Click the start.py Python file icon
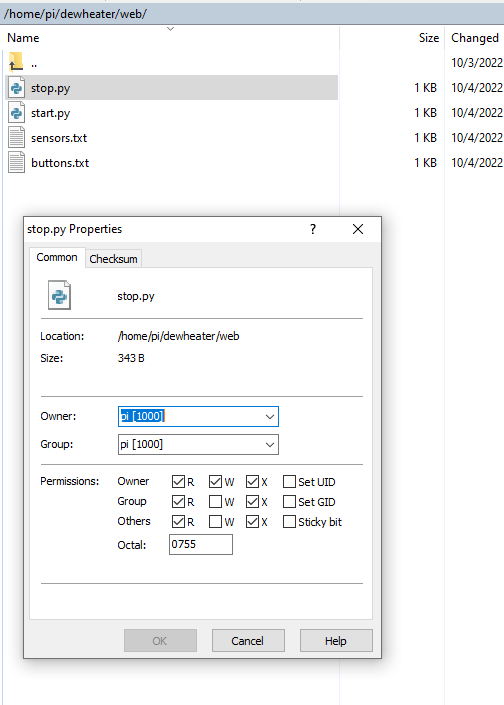The height and width of the screenshot is (705, 504). click(x=16, y=112)
